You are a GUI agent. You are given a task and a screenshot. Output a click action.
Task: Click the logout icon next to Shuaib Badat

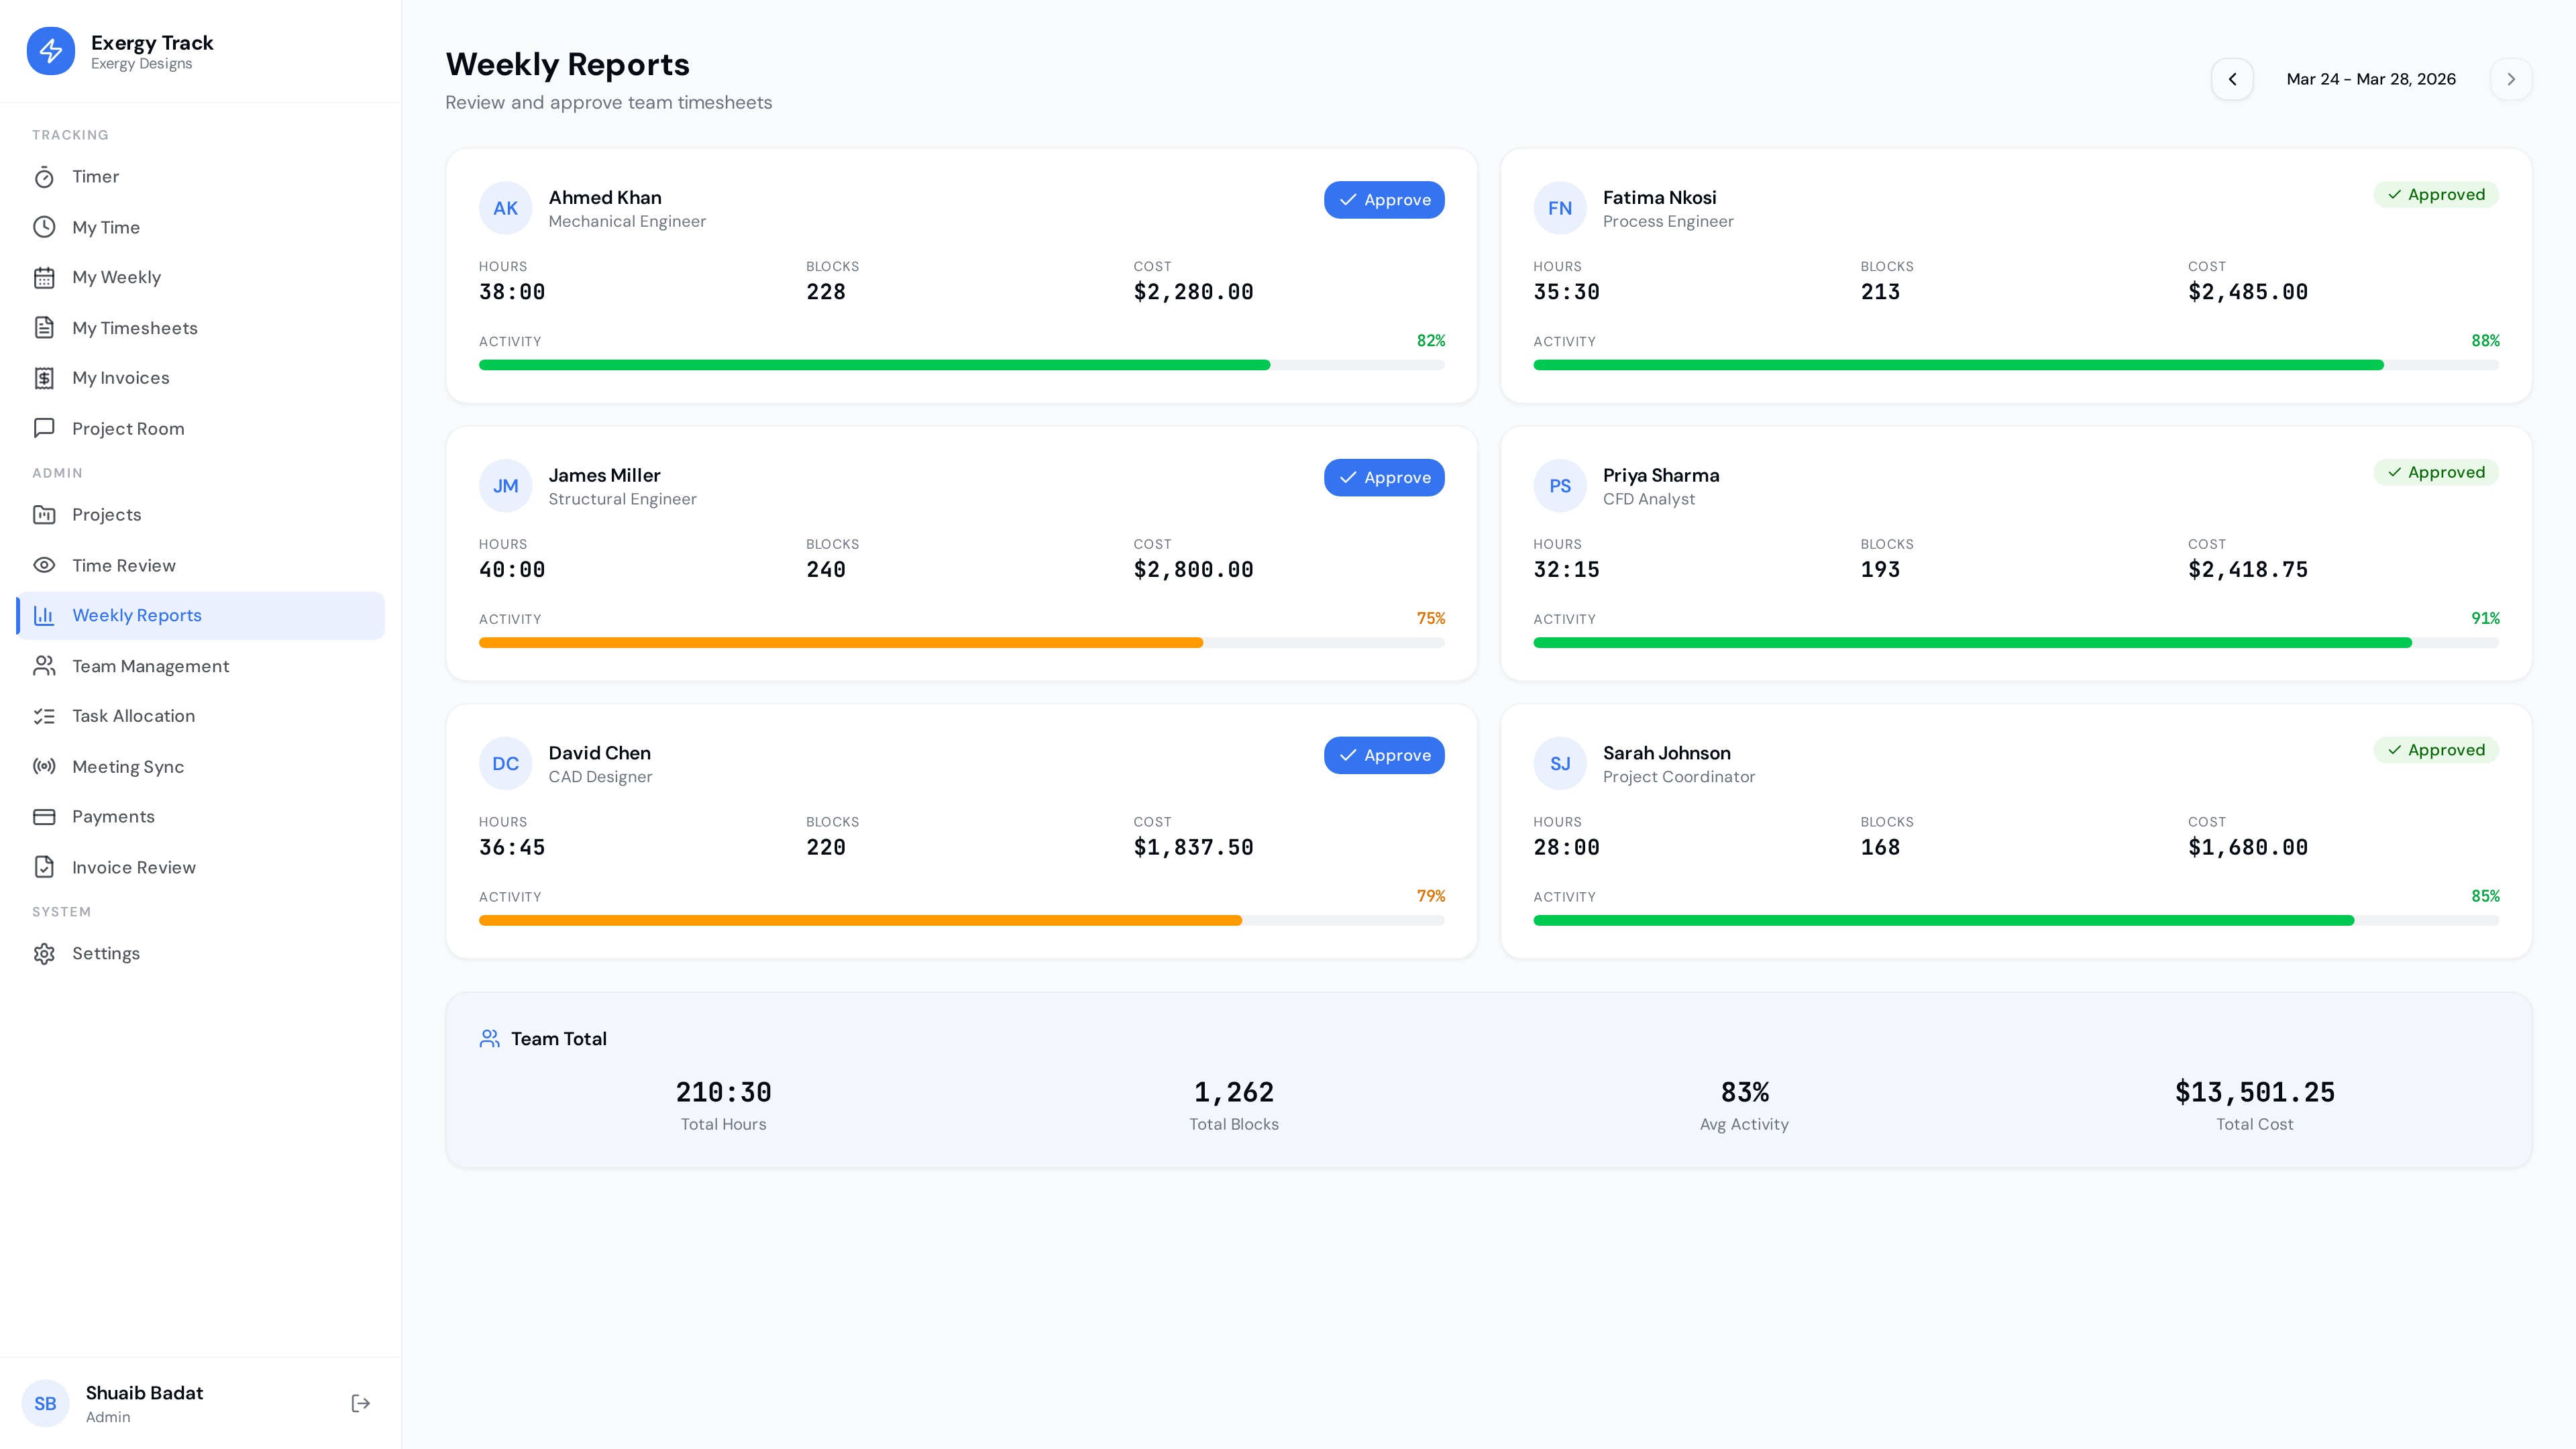[360, 1403]
